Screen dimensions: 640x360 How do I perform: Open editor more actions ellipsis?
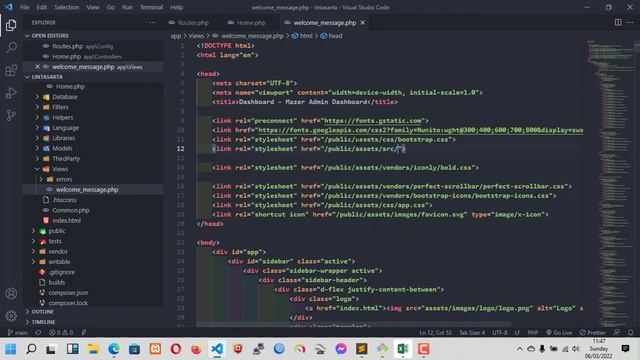tap(630, 23)
